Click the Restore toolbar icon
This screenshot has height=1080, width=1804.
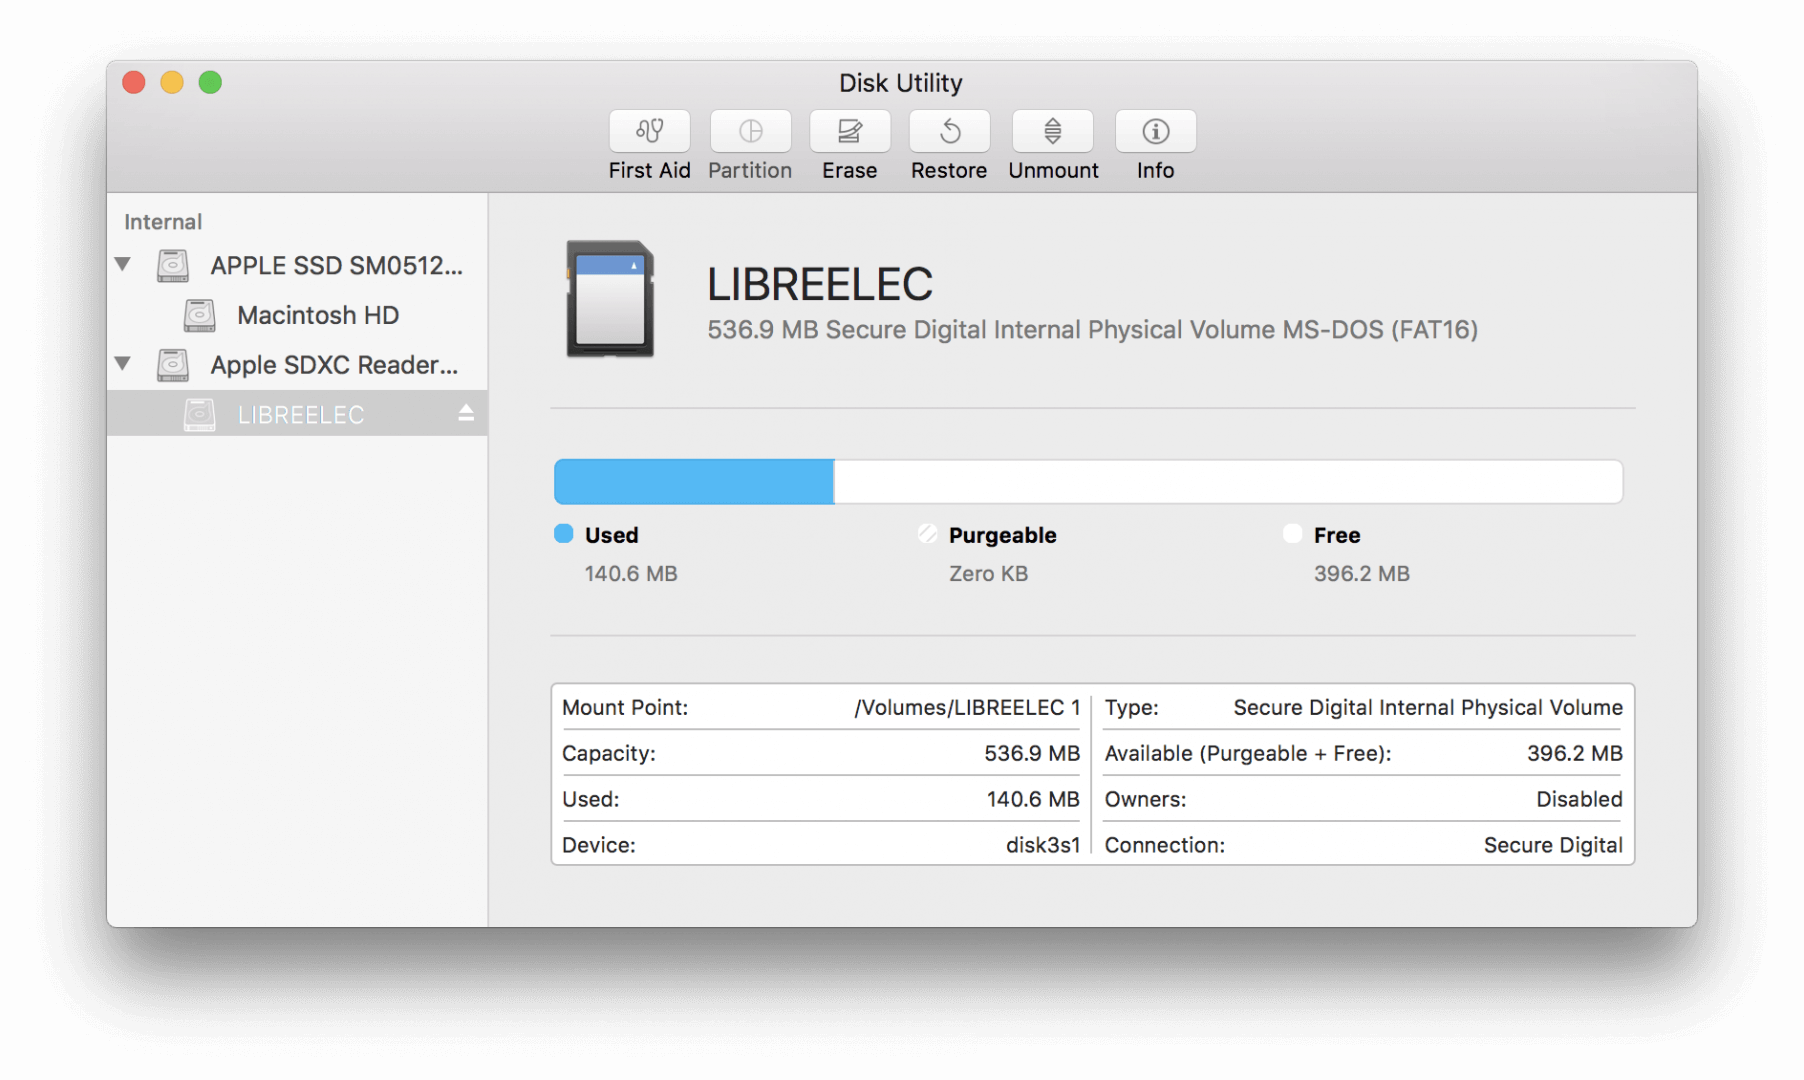pyautogui.click(x=949, y=131)
